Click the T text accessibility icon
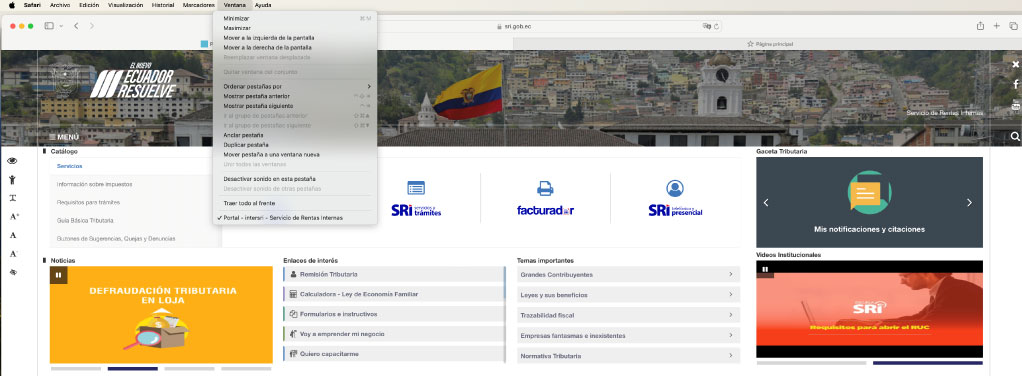Screen dimensions: 1022x376 [x=12, y=198]
